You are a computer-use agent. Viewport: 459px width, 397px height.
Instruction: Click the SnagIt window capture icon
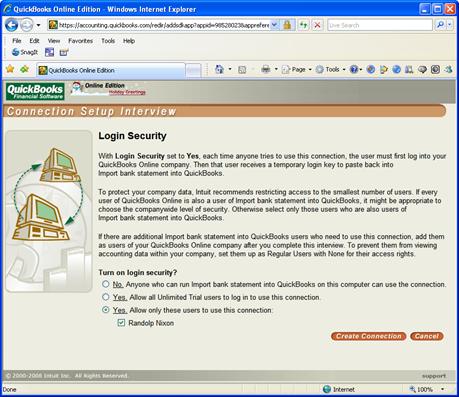[x=49, y=52]
